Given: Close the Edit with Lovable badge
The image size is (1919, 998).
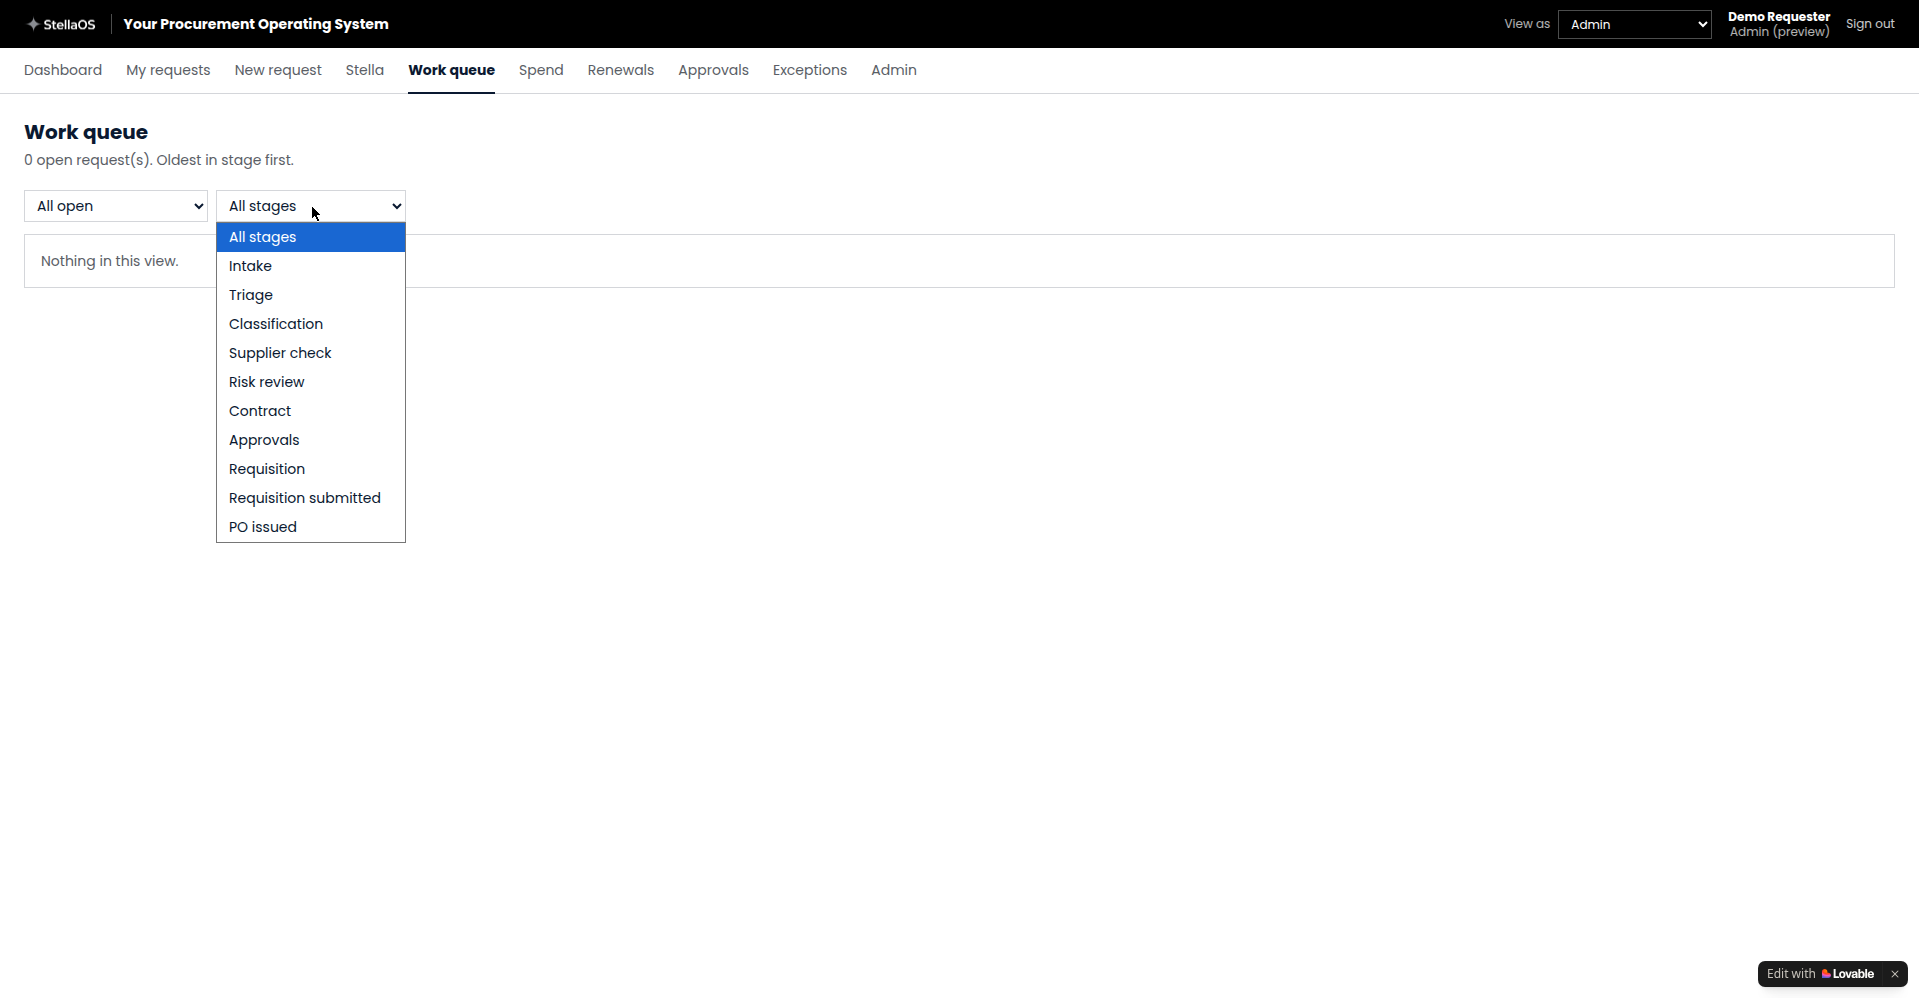Looking at the screenshot, I should click(x=1894, y=974).
